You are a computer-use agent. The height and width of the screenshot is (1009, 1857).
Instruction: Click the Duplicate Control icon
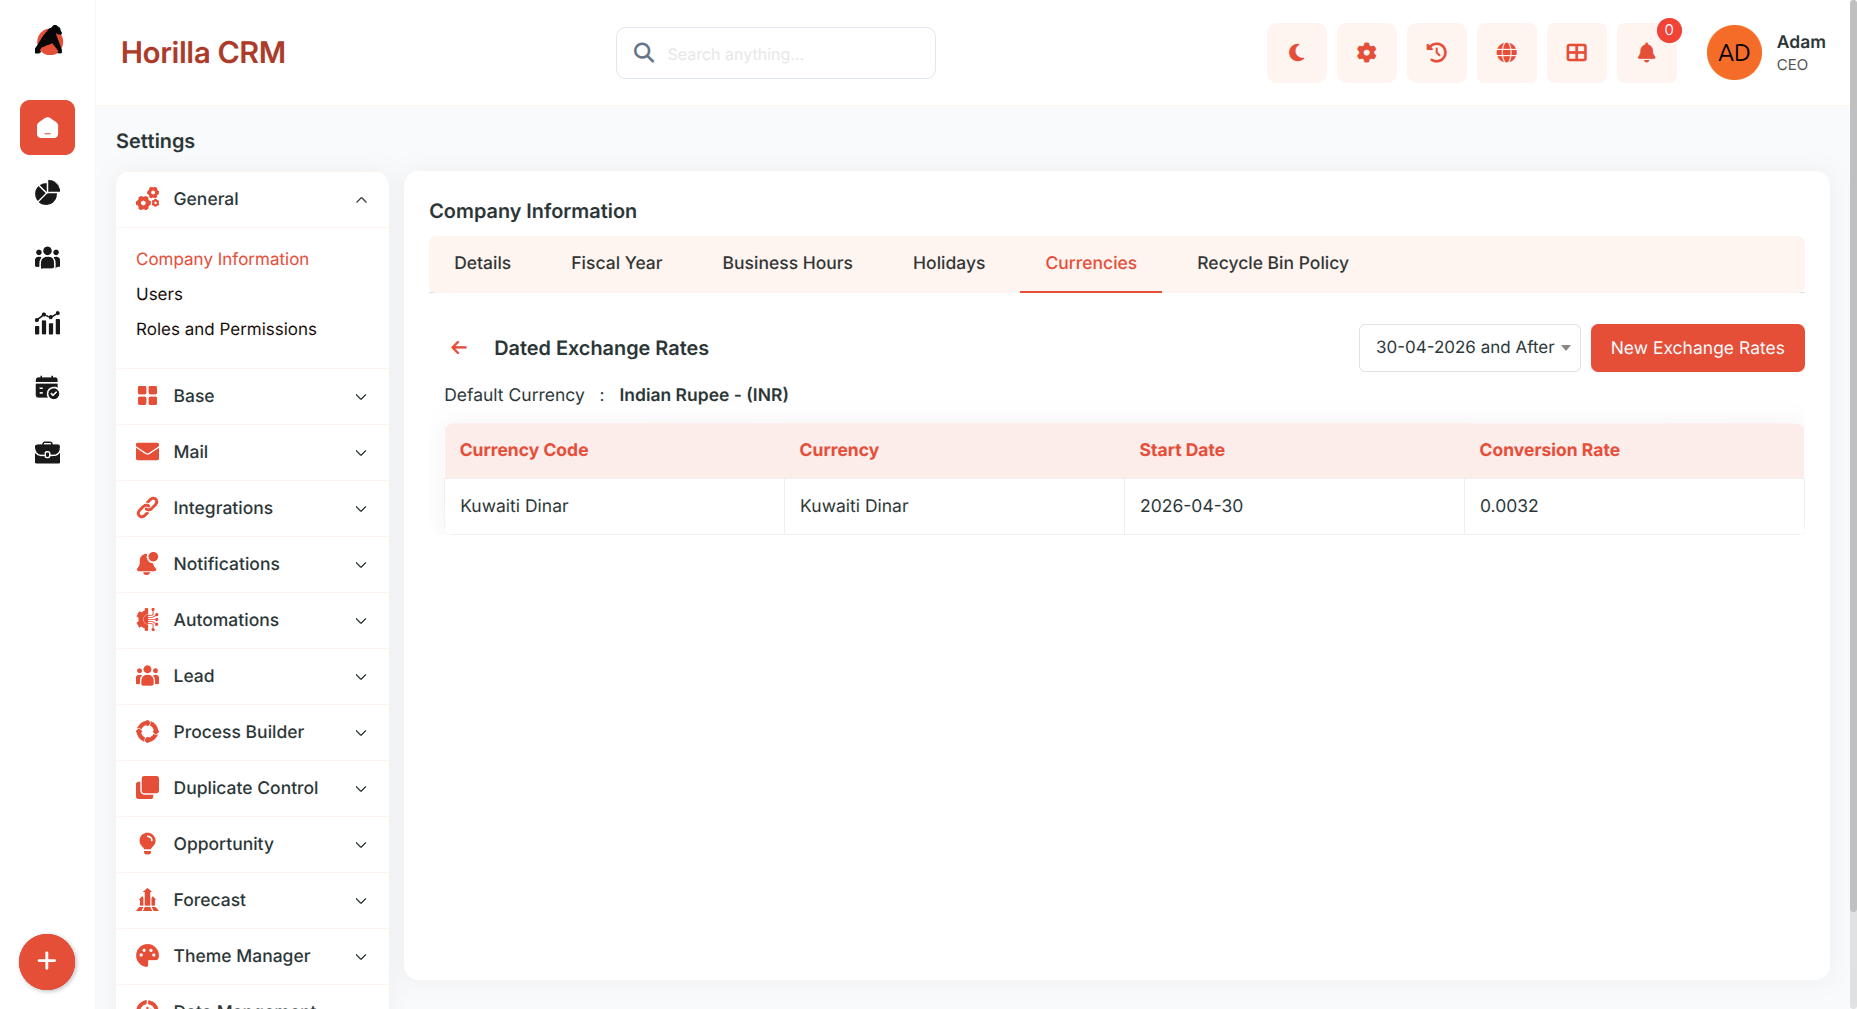pos(148,788)
